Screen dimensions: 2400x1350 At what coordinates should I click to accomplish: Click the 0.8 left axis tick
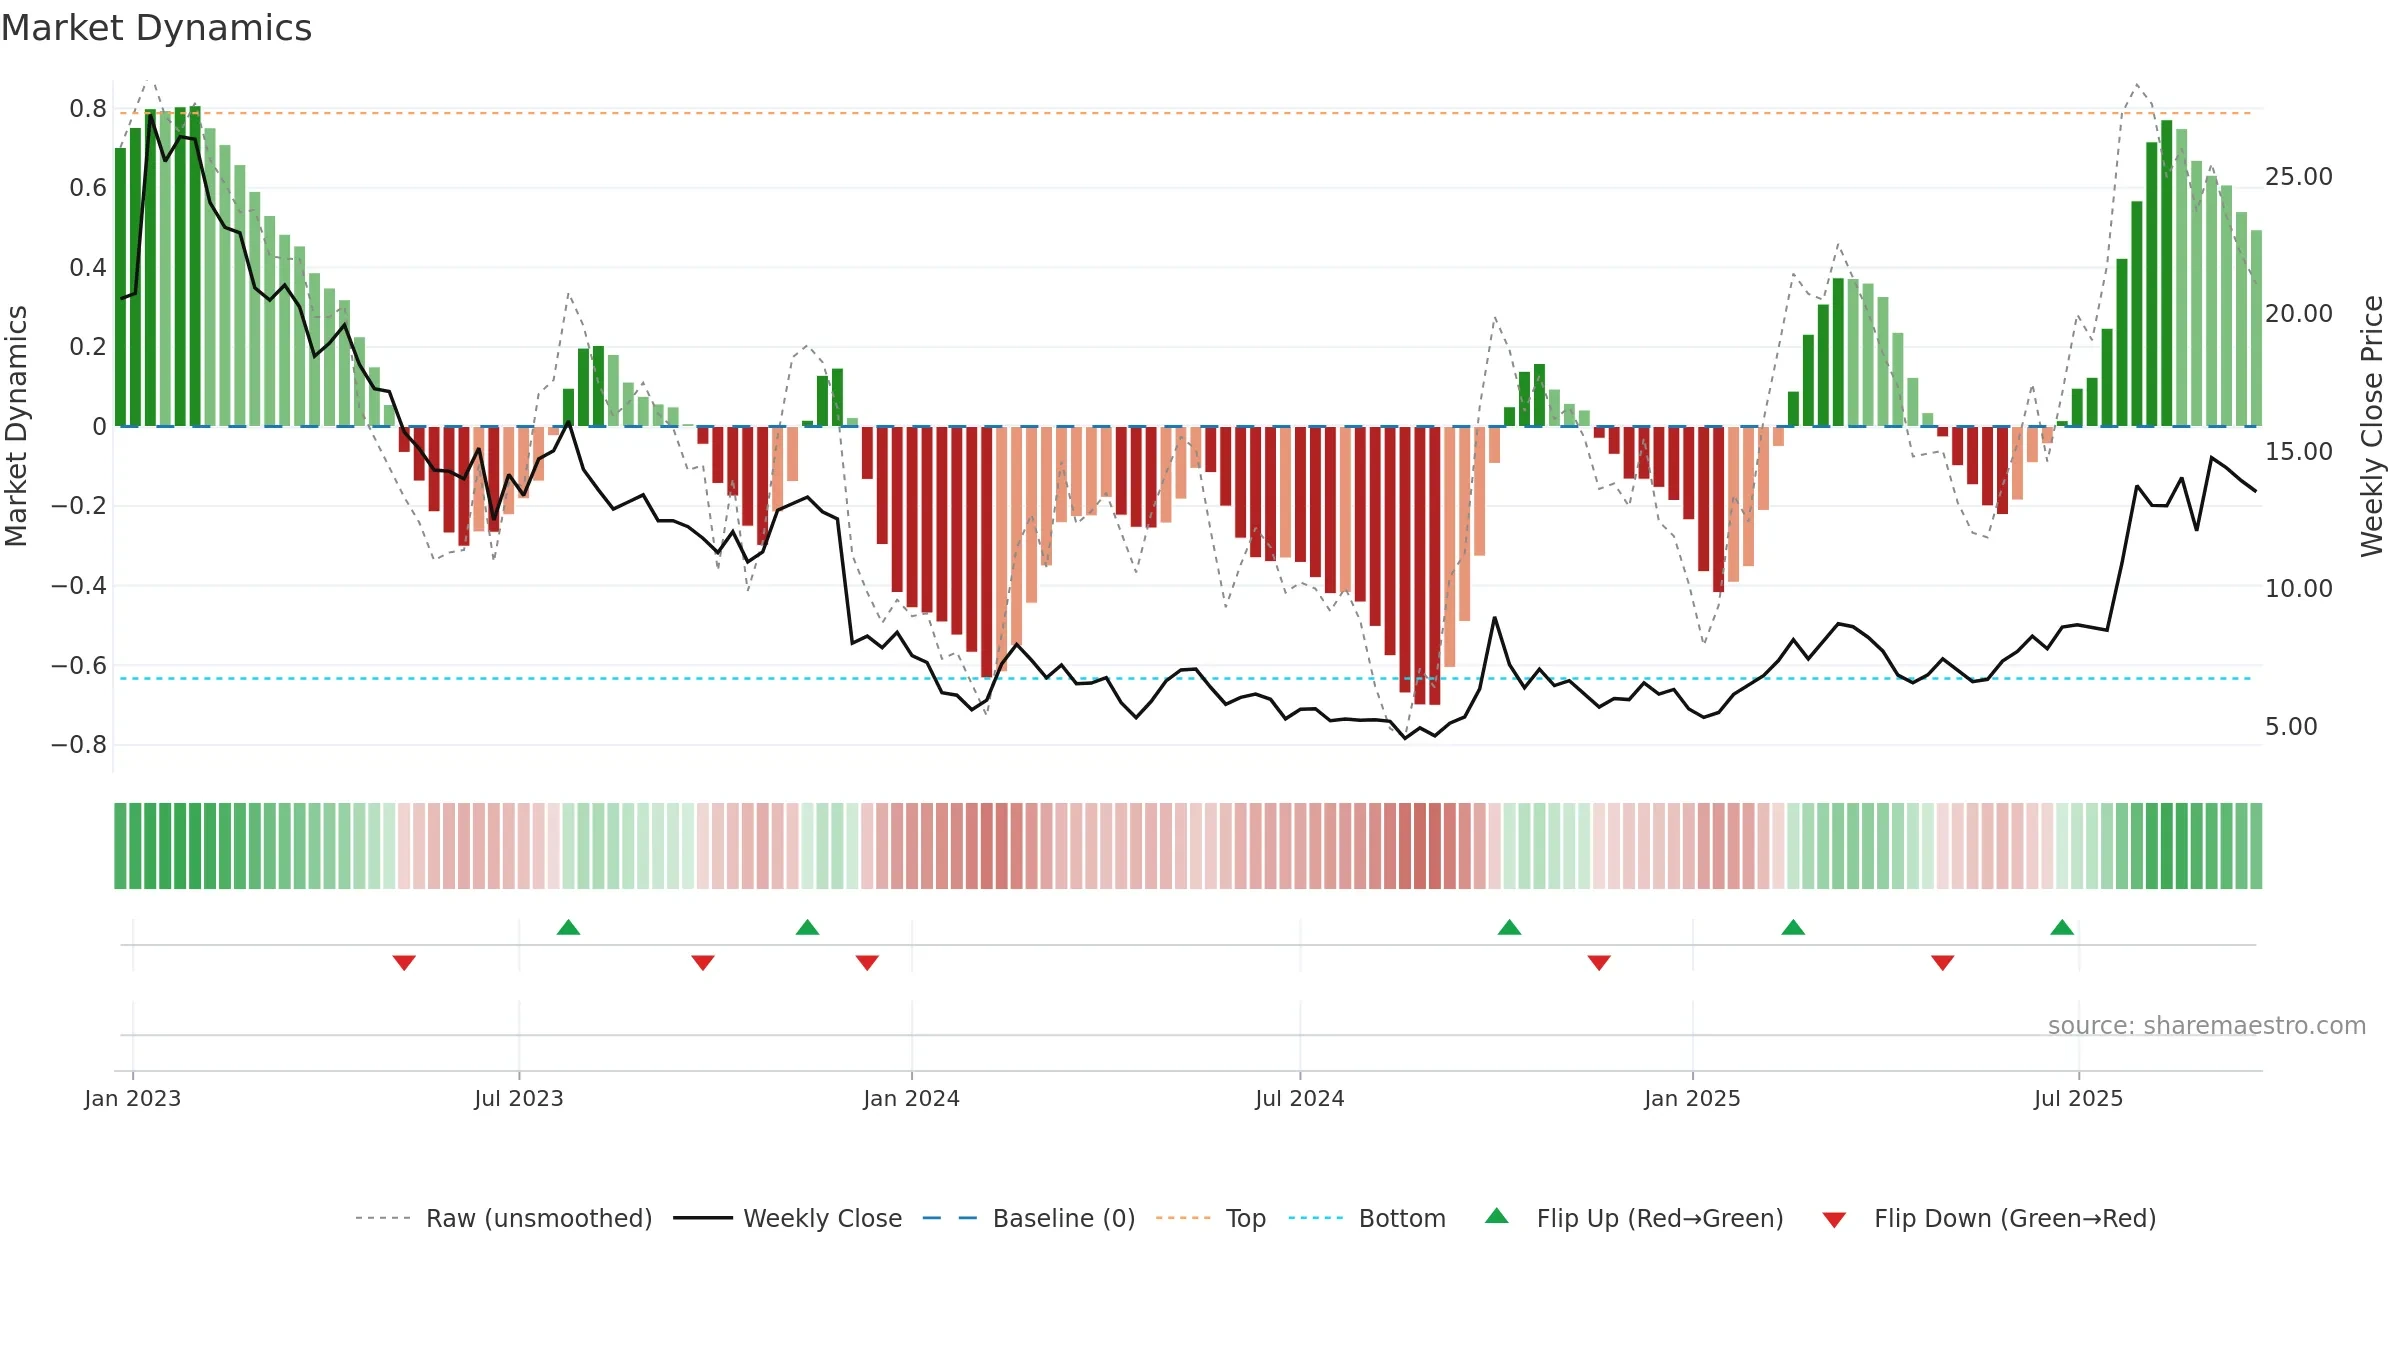click(88, 108)
